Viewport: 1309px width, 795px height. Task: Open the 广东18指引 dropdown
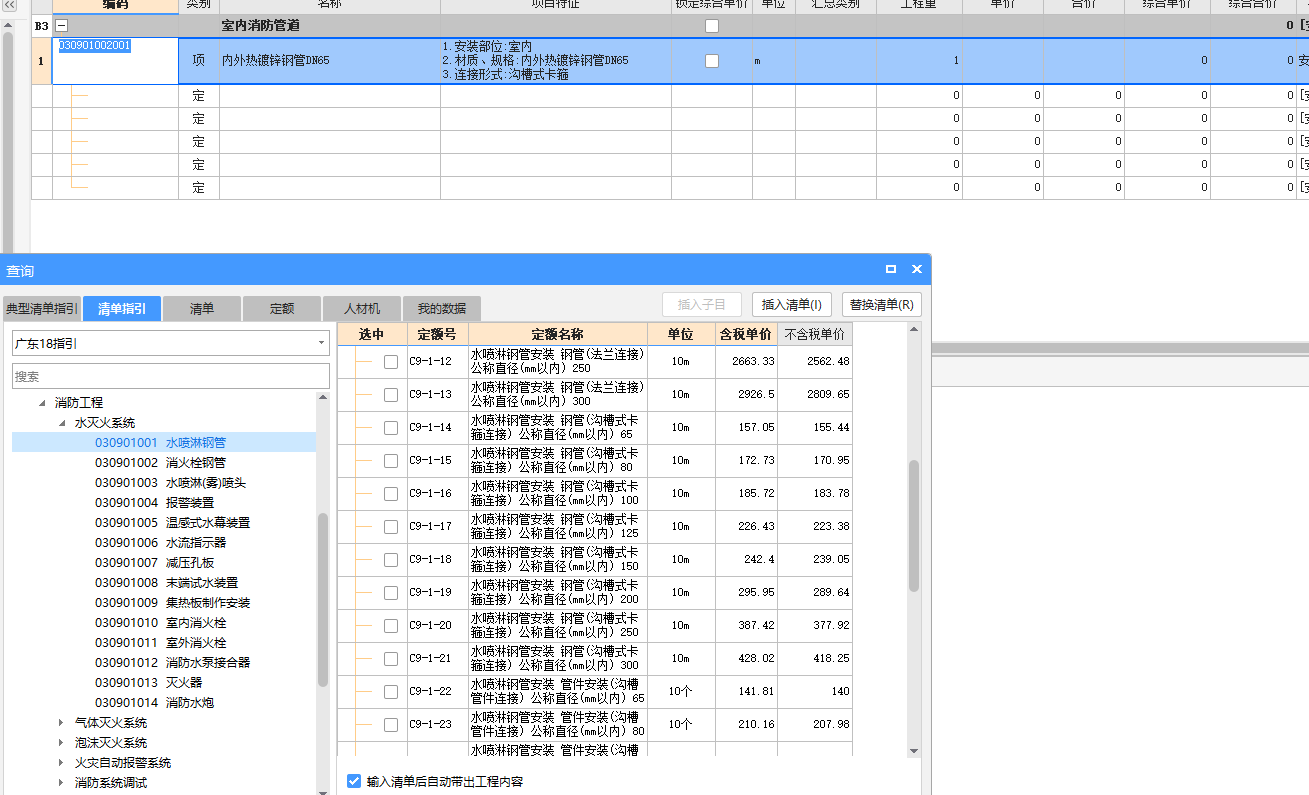point(322,344)
